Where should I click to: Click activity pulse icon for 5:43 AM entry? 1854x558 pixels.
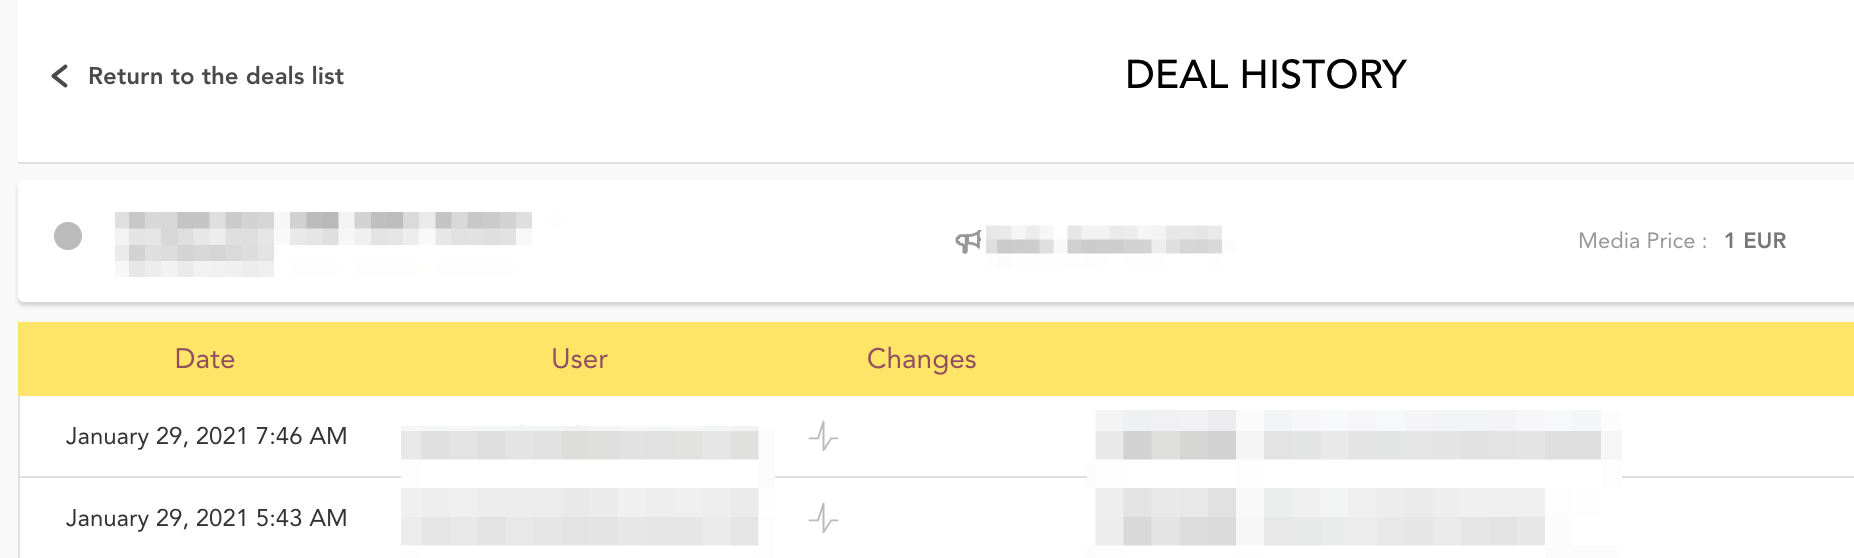pyautogui.click(x=823, y=518)
